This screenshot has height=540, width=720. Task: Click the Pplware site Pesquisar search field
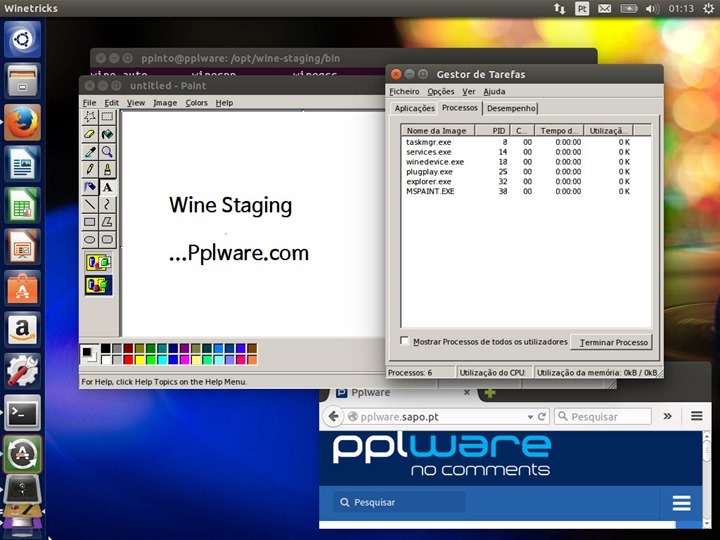(399, 502)
